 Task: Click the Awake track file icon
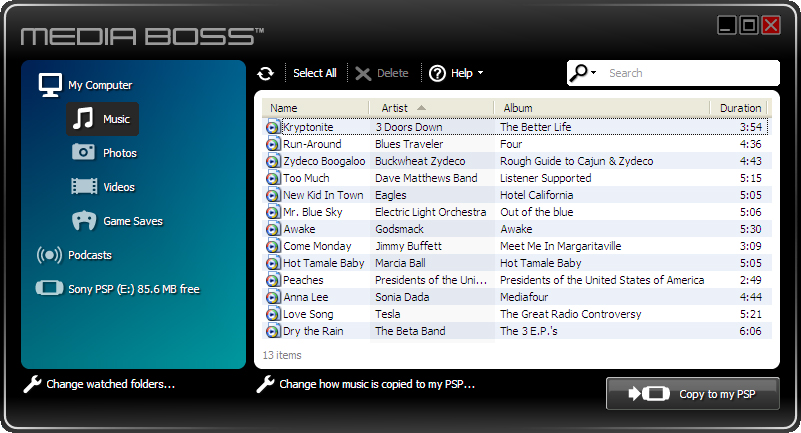tap(273, 229)
